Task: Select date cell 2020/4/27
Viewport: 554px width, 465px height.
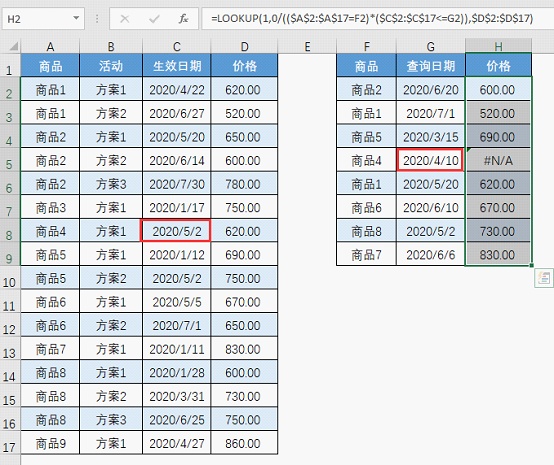Action: (177, 443)
